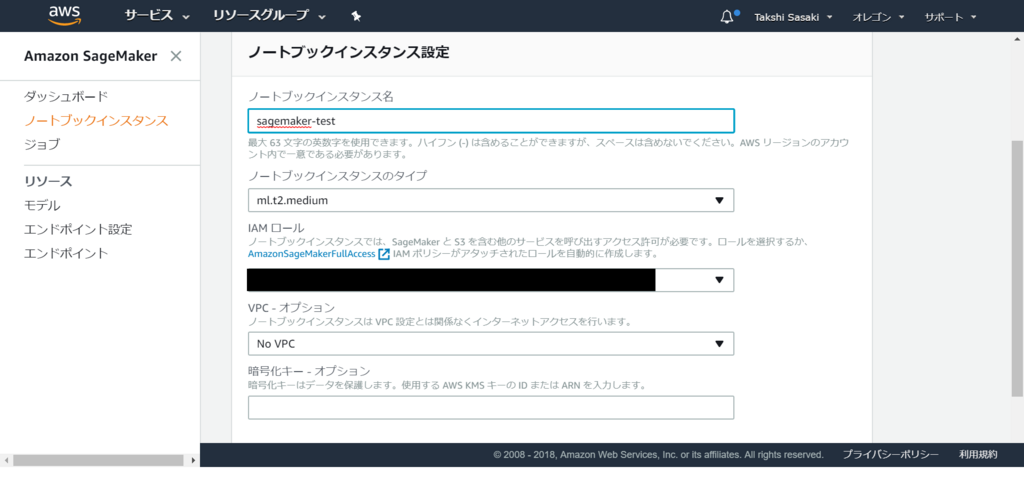1024x491 pixels.
Task: Click sidebar scrollbar left arrow
Action: click(x=5, y=460)
